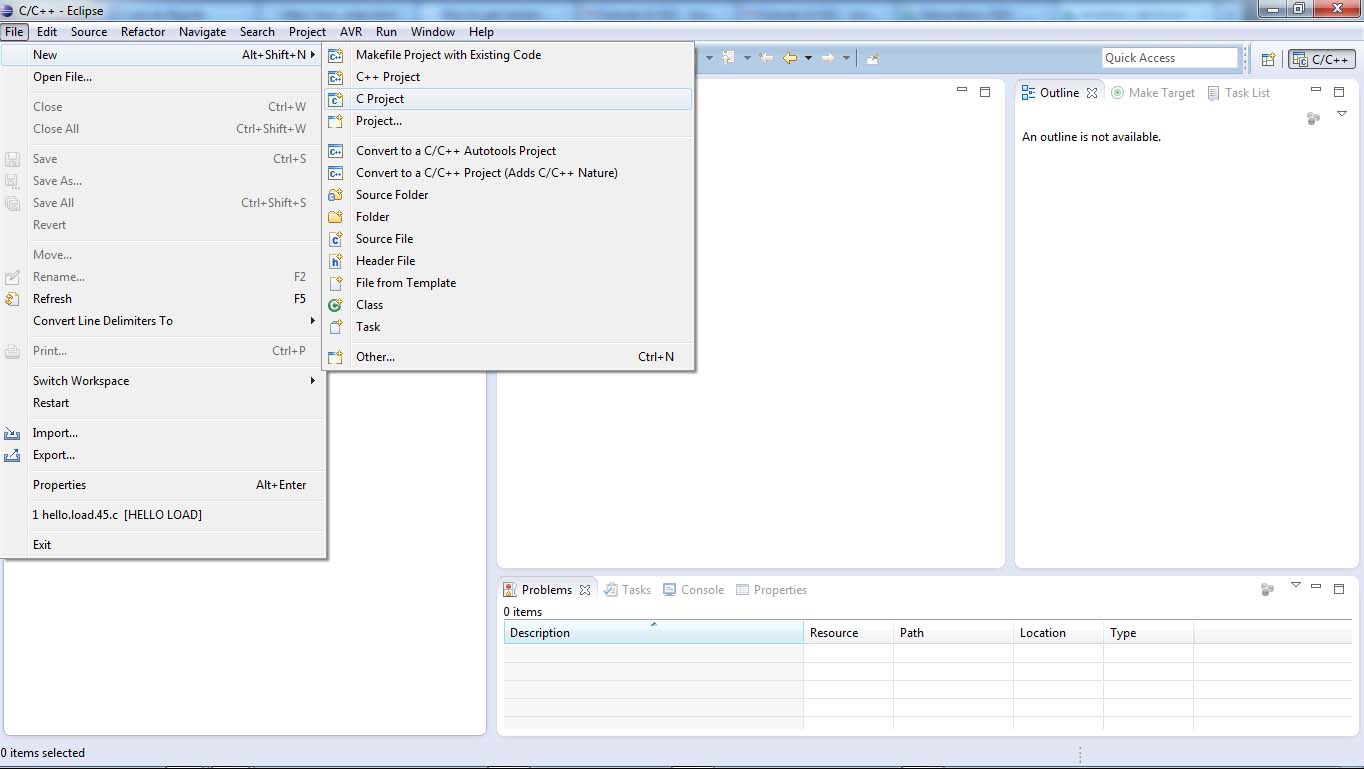Switch to the Make Target tab
The width and height of the screenshot is (1364, 769).
[1153, 93]
